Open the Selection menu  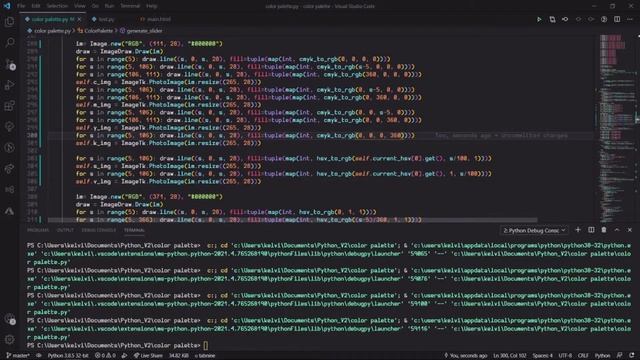click(57, 6)
